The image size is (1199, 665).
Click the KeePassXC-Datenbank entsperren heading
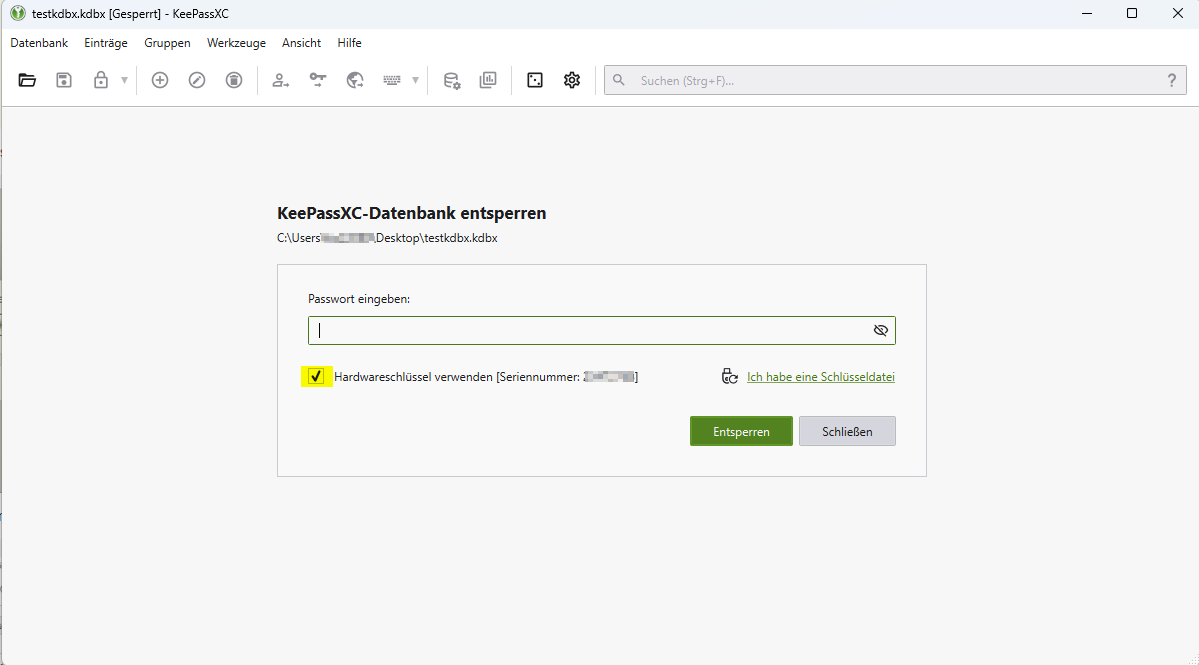pyautogui.click(x=411, y=213)
